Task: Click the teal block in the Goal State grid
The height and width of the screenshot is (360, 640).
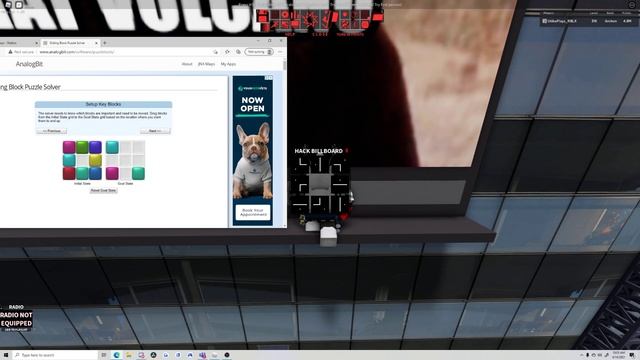Action: (x=138, y=173)
